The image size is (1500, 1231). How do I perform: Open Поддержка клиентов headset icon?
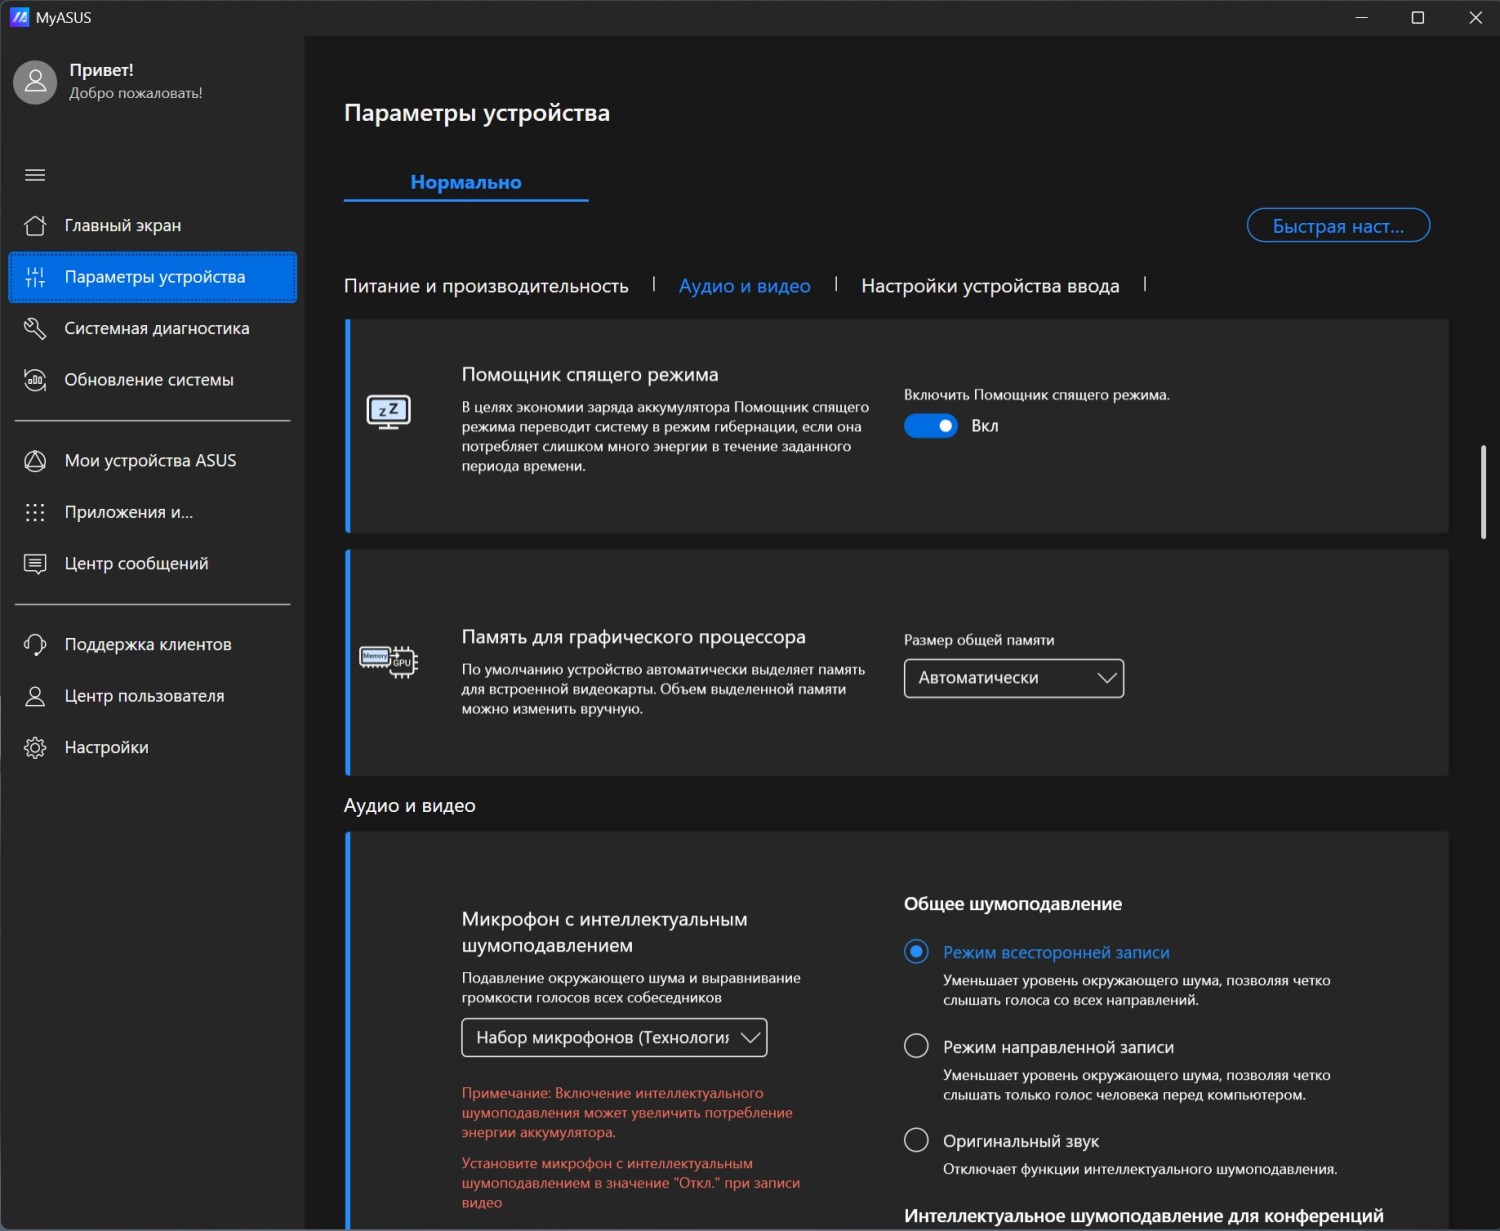tap(35, 645)
